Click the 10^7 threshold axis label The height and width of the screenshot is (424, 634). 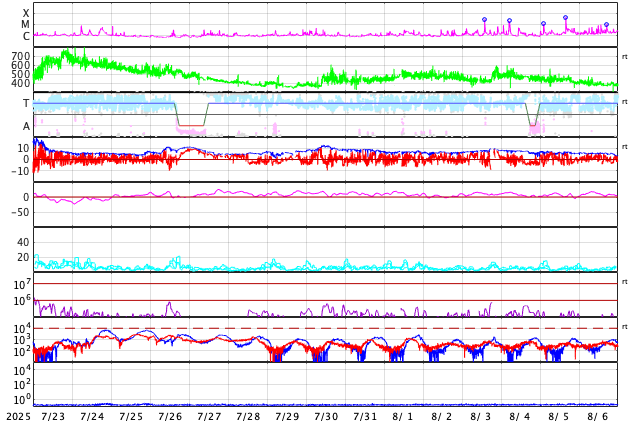pyautogui.click(x=22, y=284)
